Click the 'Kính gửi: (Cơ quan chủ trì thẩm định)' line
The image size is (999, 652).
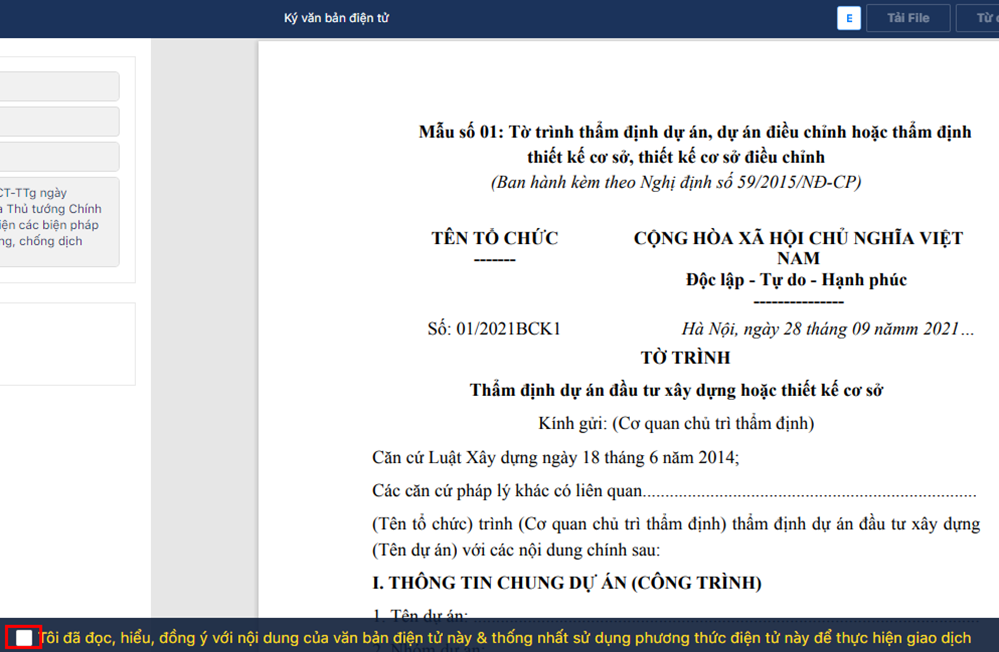[676, 423]
